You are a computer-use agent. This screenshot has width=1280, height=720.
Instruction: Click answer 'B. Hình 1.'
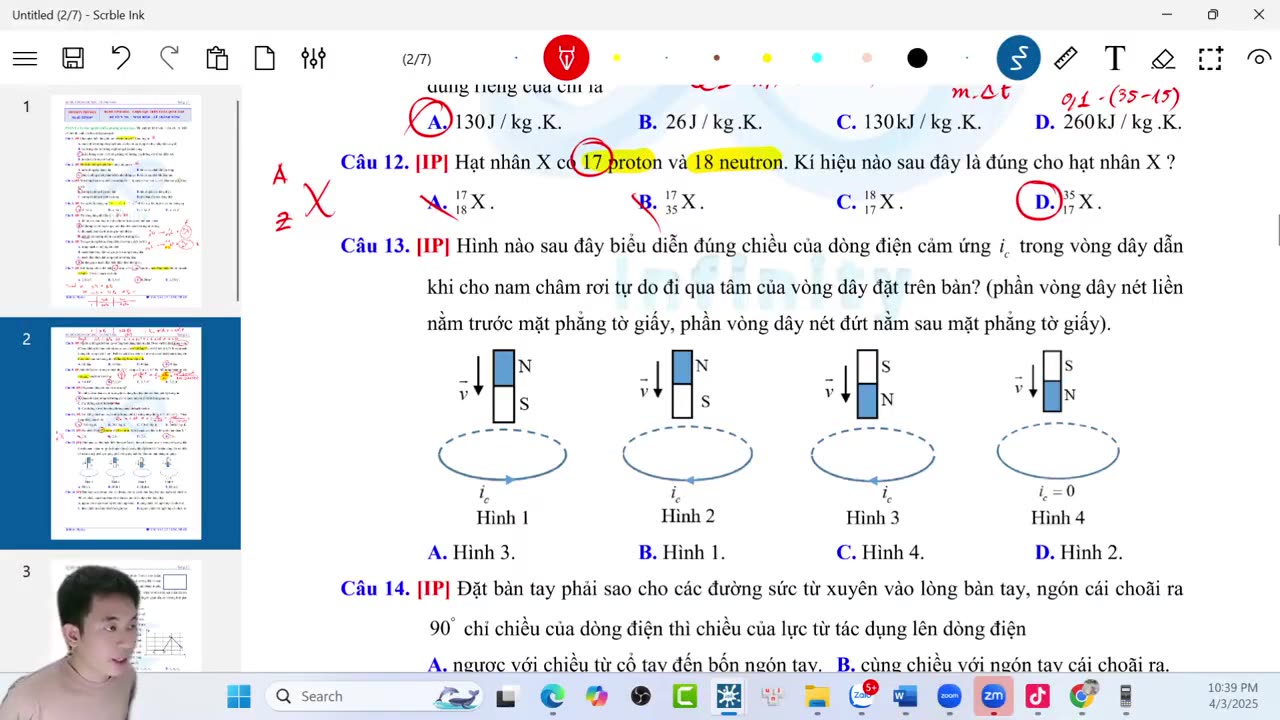coord(682,552)
